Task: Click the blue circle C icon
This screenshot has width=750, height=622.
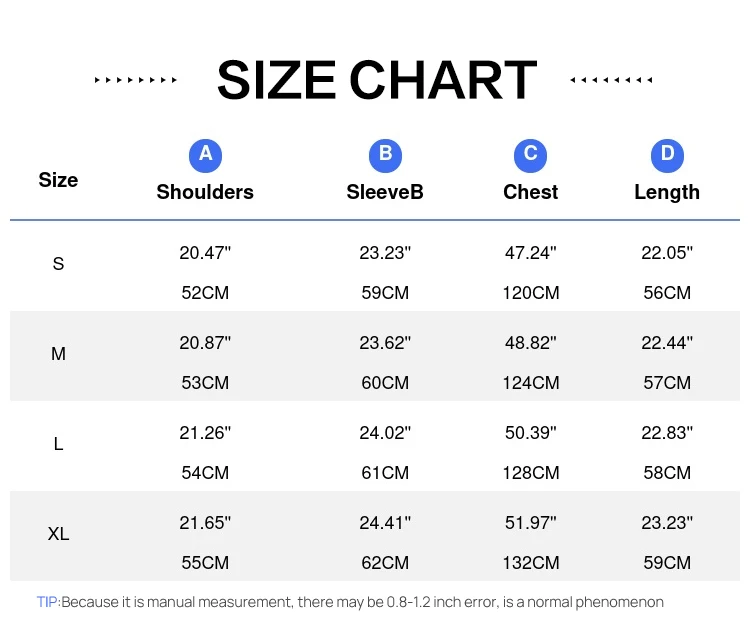Action: coord(530,154)
